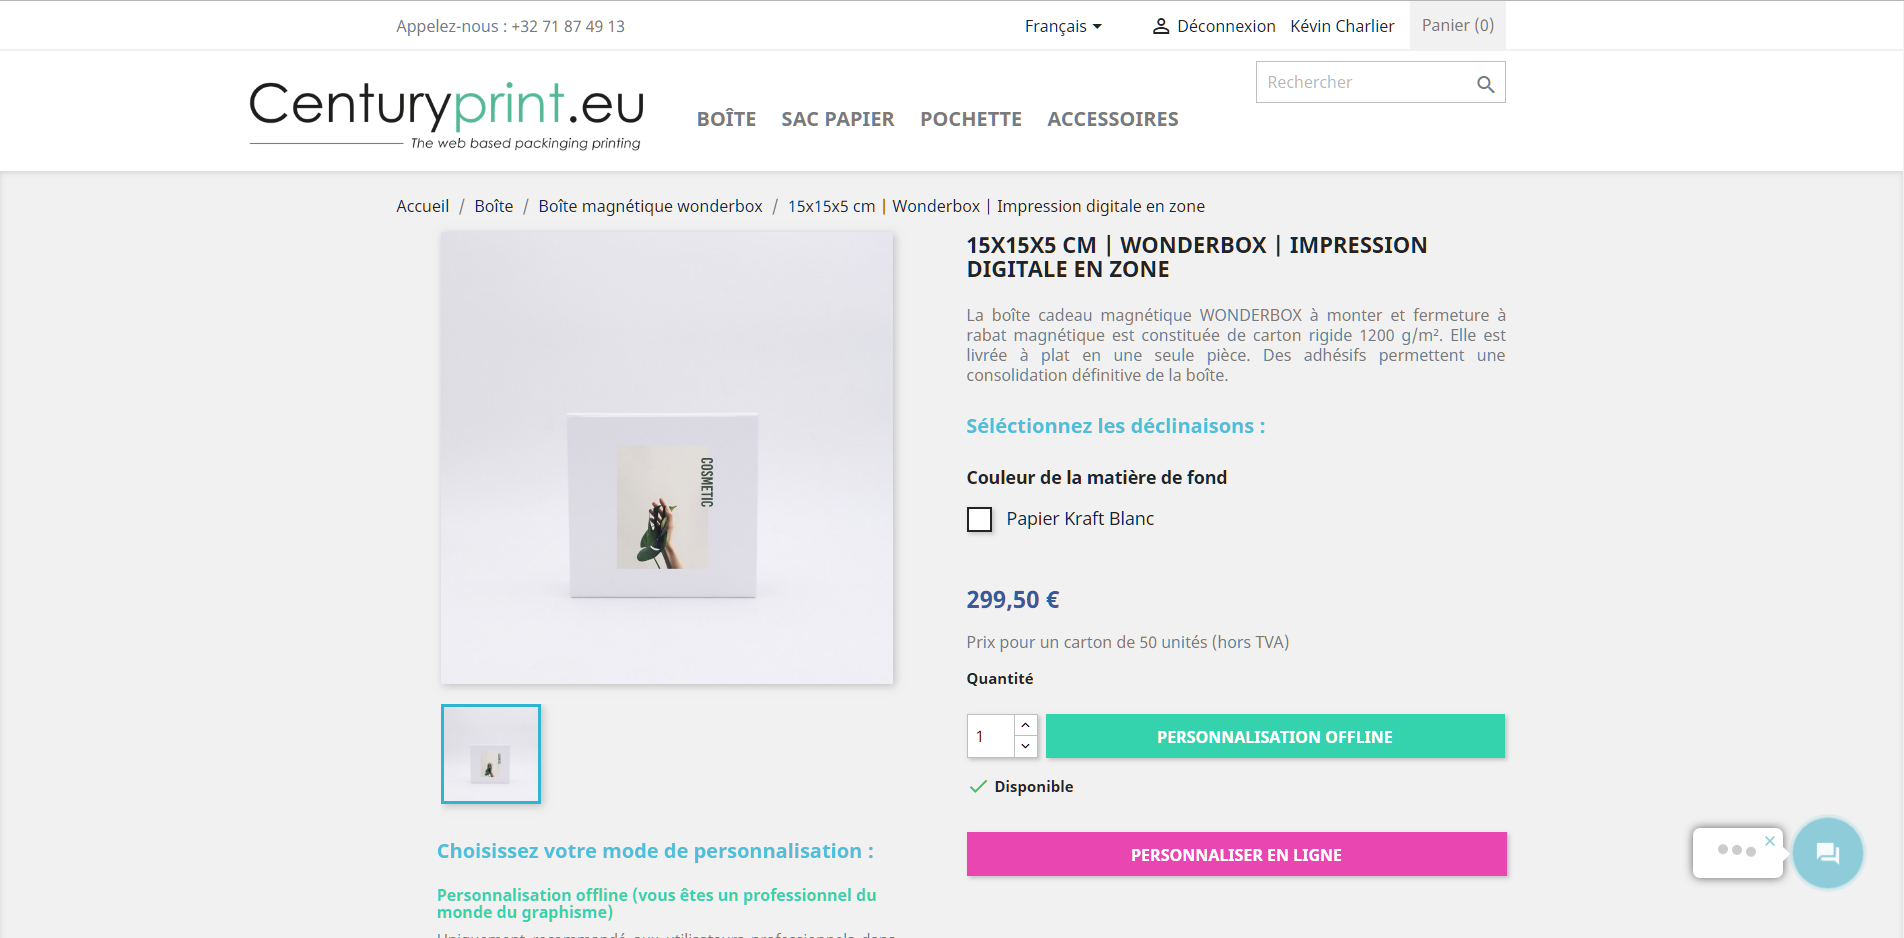Open the ACCESSOIRES menu
This screenshot has height=938, width=1904.
pyautogui.click(x=1113, y=119)
